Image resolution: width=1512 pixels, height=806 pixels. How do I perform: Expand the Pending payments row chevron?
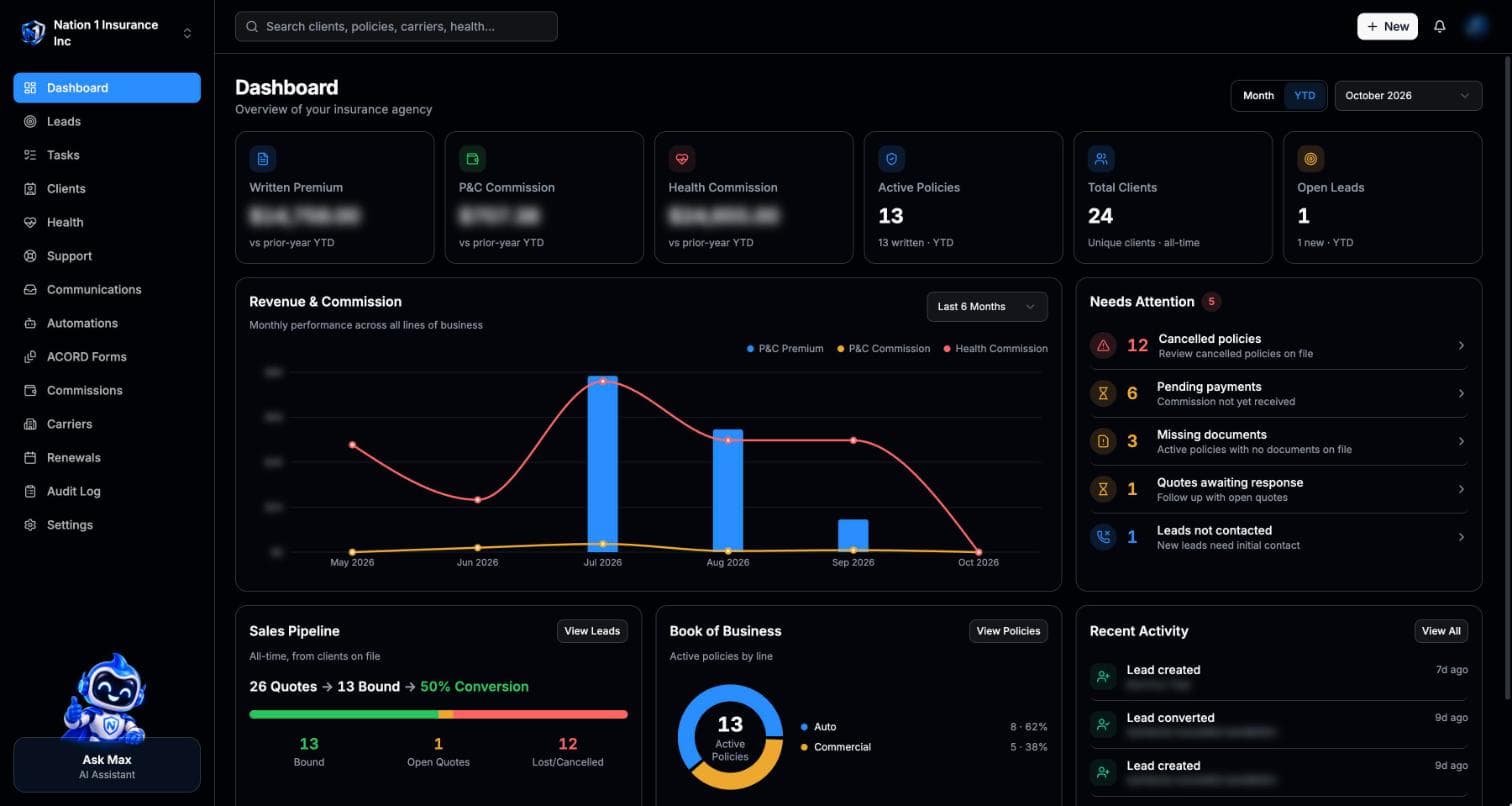click(1461, 394)
